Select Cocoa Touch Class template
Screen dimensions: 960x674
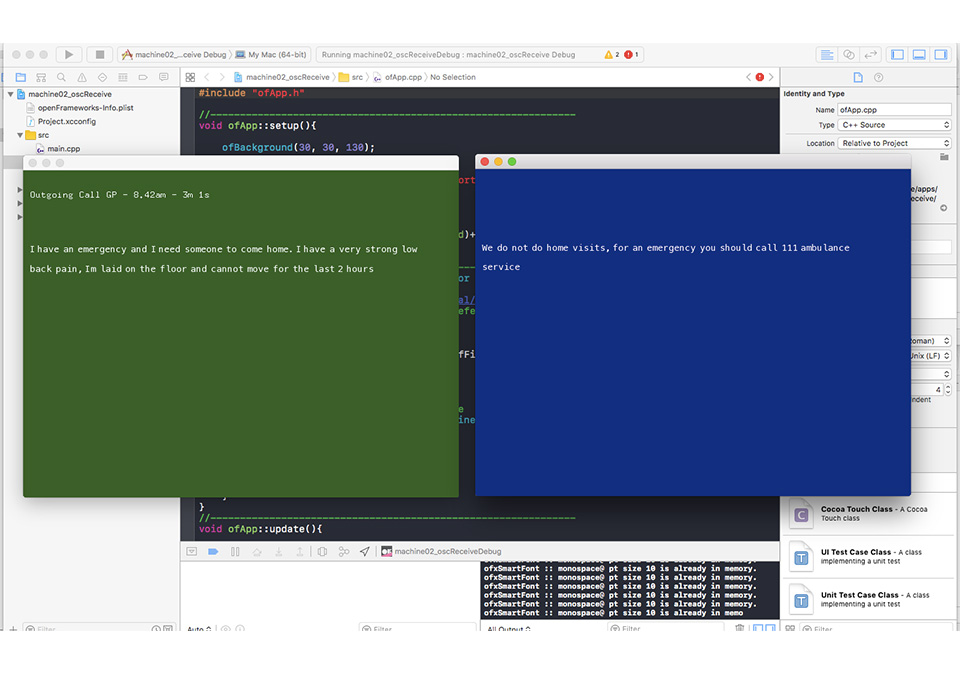(x=869, y=514)
